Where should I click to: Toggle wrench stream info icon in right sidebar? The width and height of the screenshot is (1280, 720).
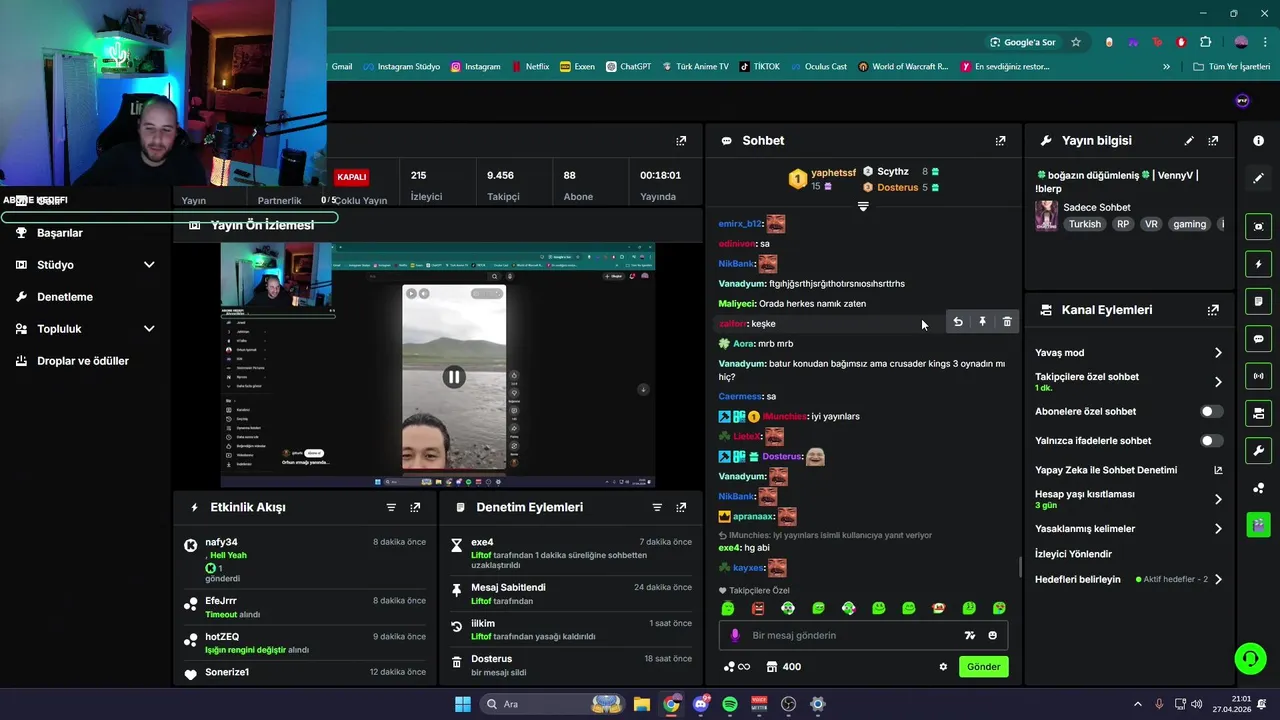pyautogui.click(x=1258, y=450)
